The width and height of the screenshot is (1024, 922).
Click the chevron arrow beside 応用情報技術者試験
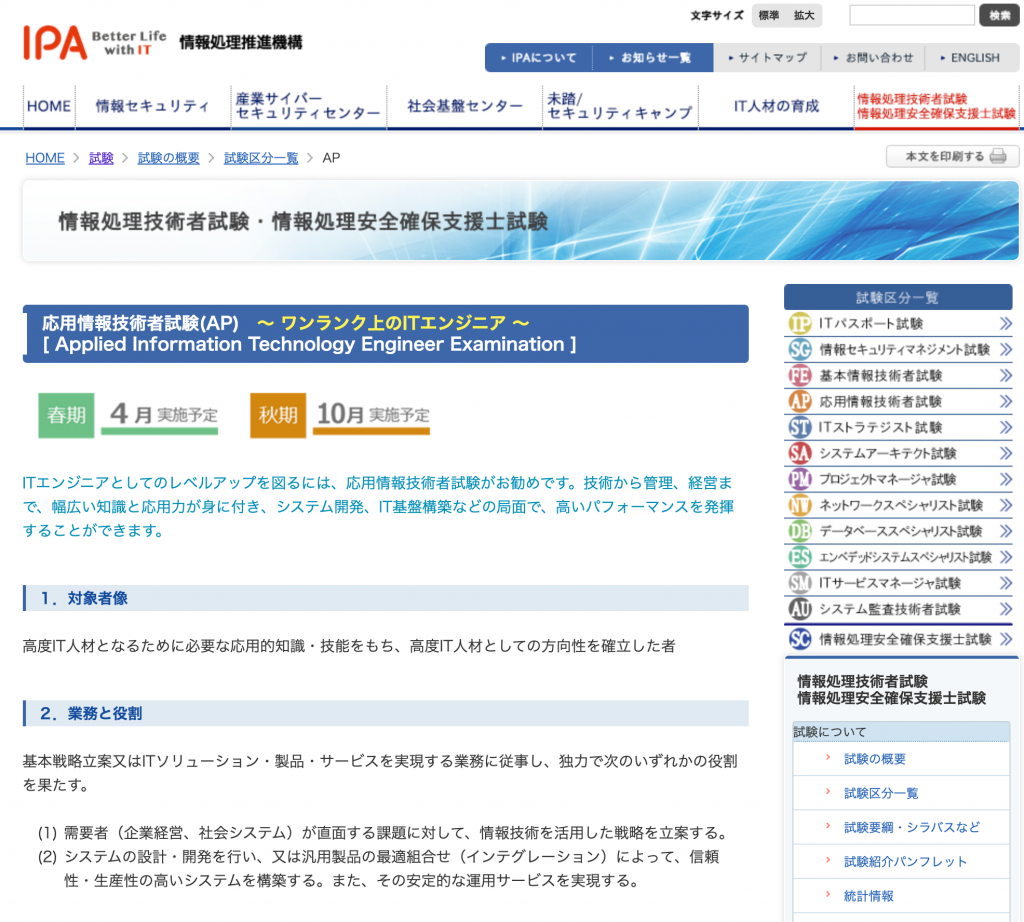point(1006,401)
